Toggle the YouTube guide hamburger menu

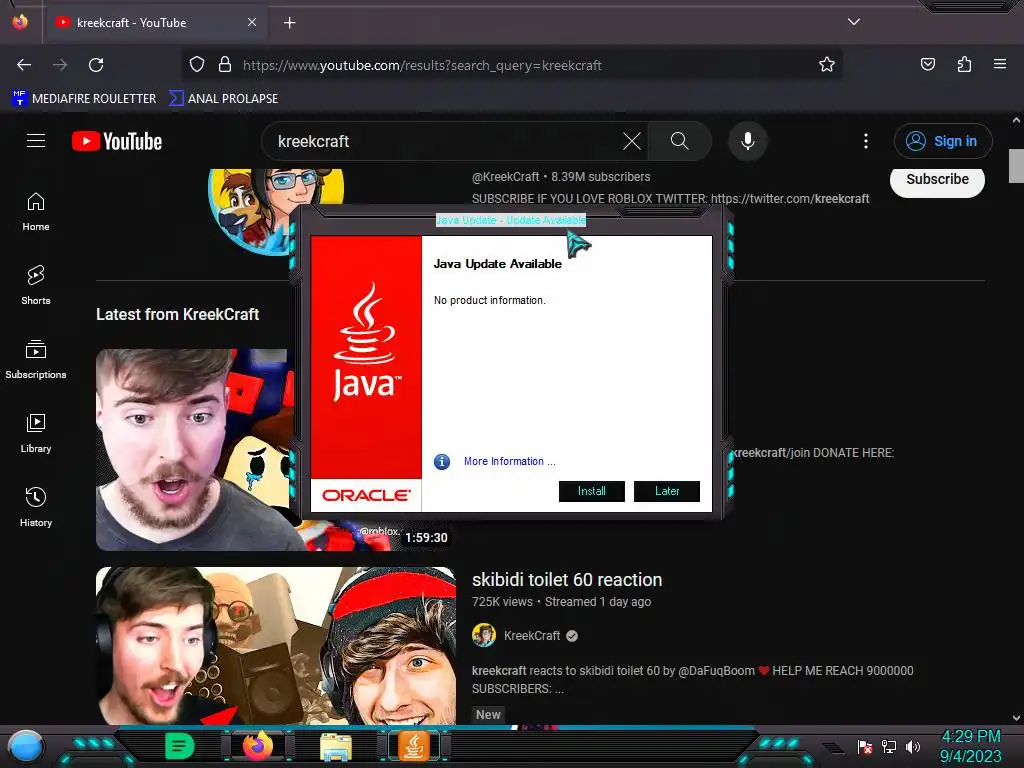pos(36,140)
